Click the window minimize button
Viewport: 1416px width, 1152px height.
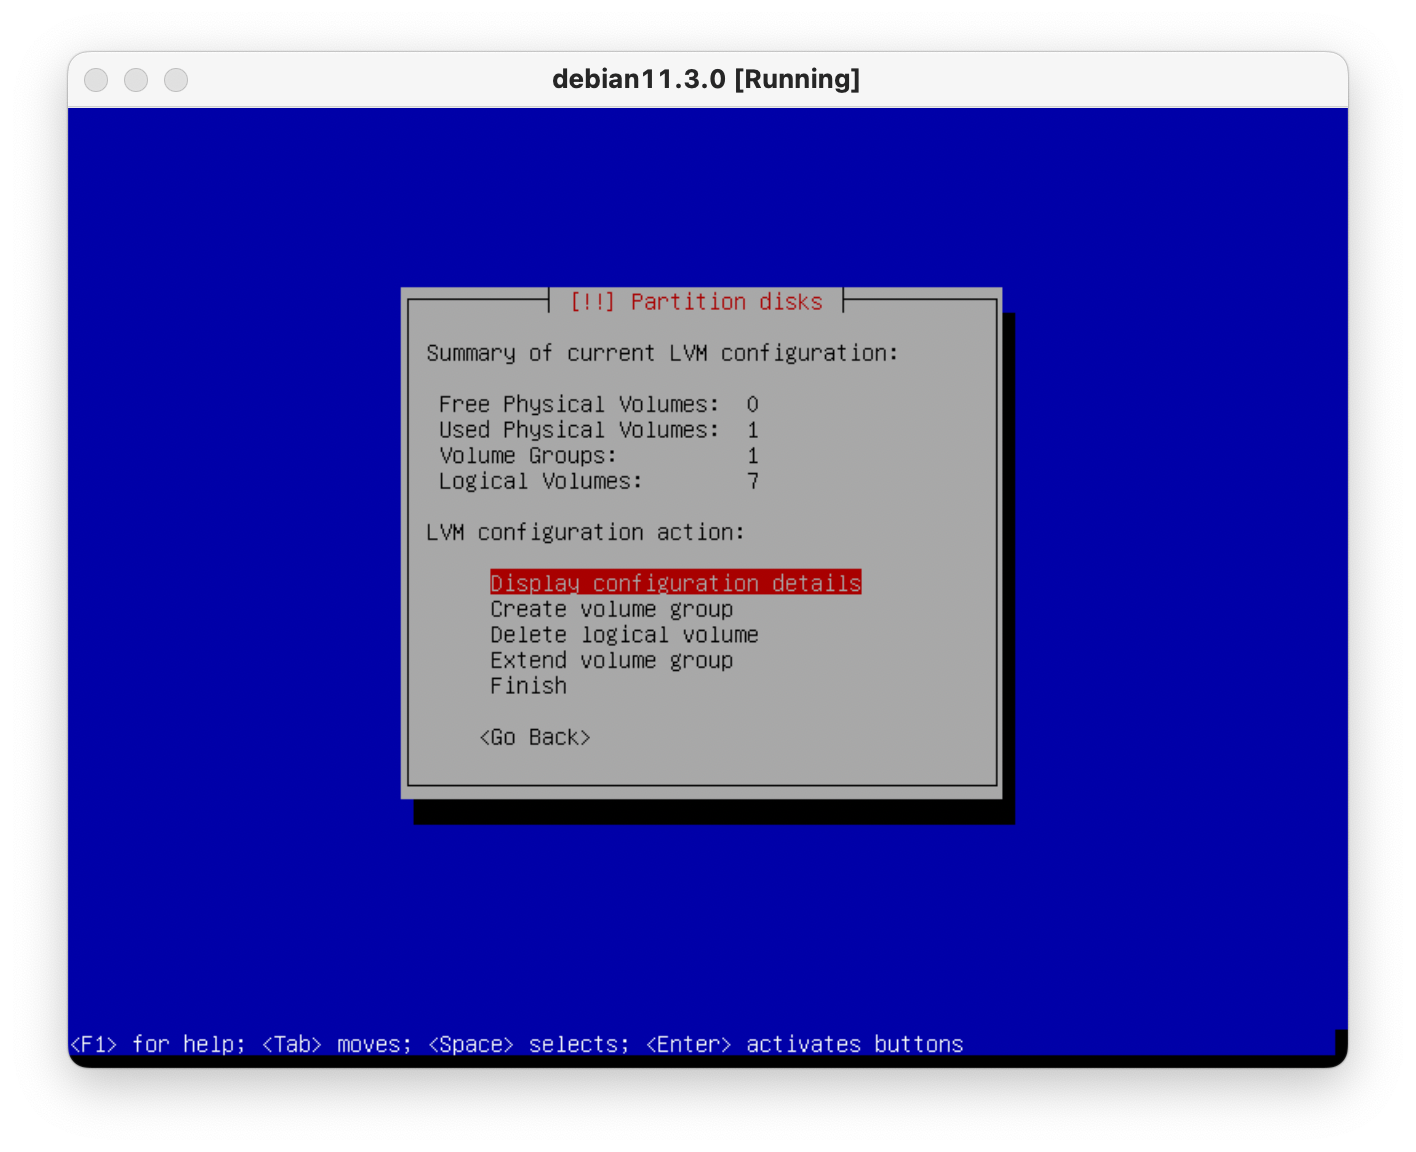coord(136,80)
